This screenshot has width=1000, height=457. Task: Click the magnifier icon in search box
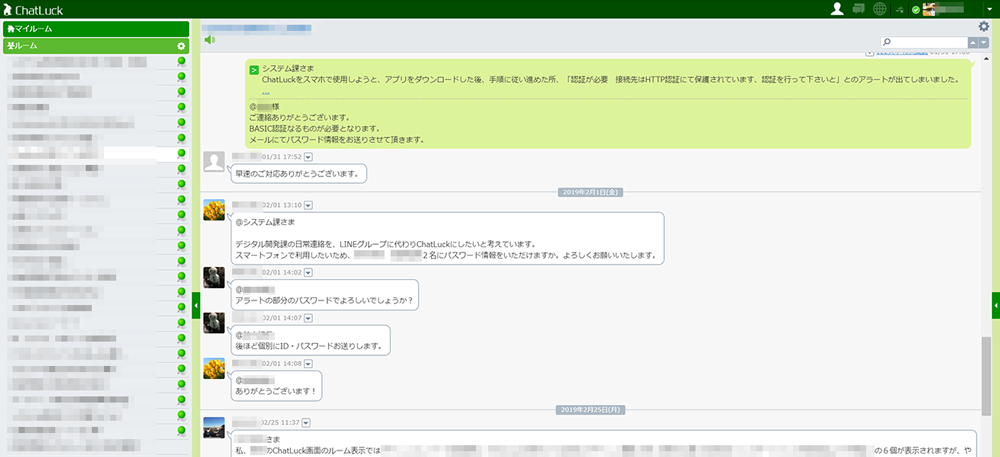(886, 42)
